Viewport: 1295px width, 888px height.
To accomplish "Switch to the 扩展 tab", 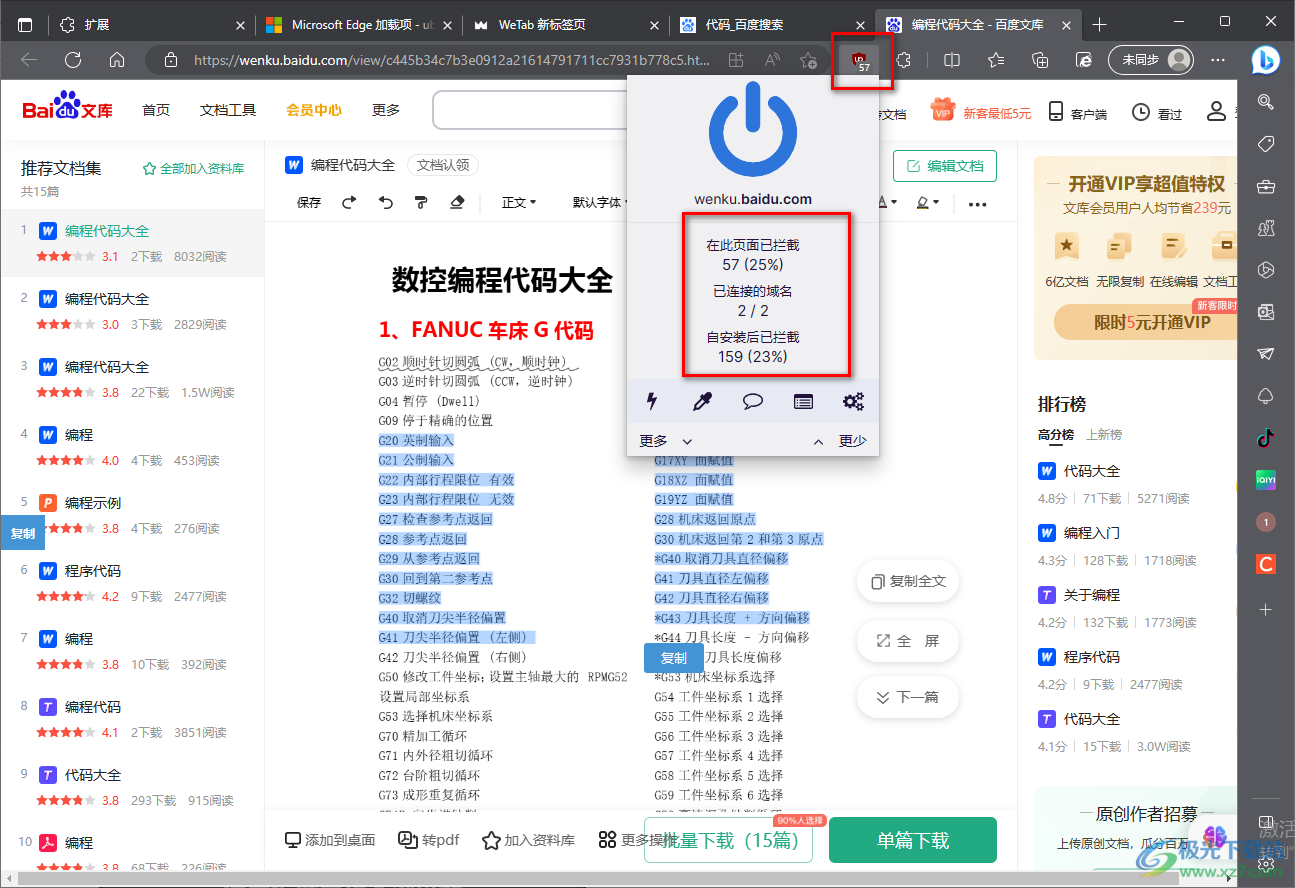I will pyautogui.click(x=150, y=24).
